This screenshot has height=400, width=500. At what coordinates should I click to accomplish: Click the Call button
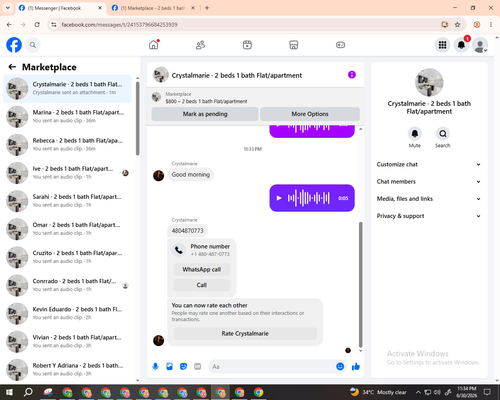[x=202, y=285]
